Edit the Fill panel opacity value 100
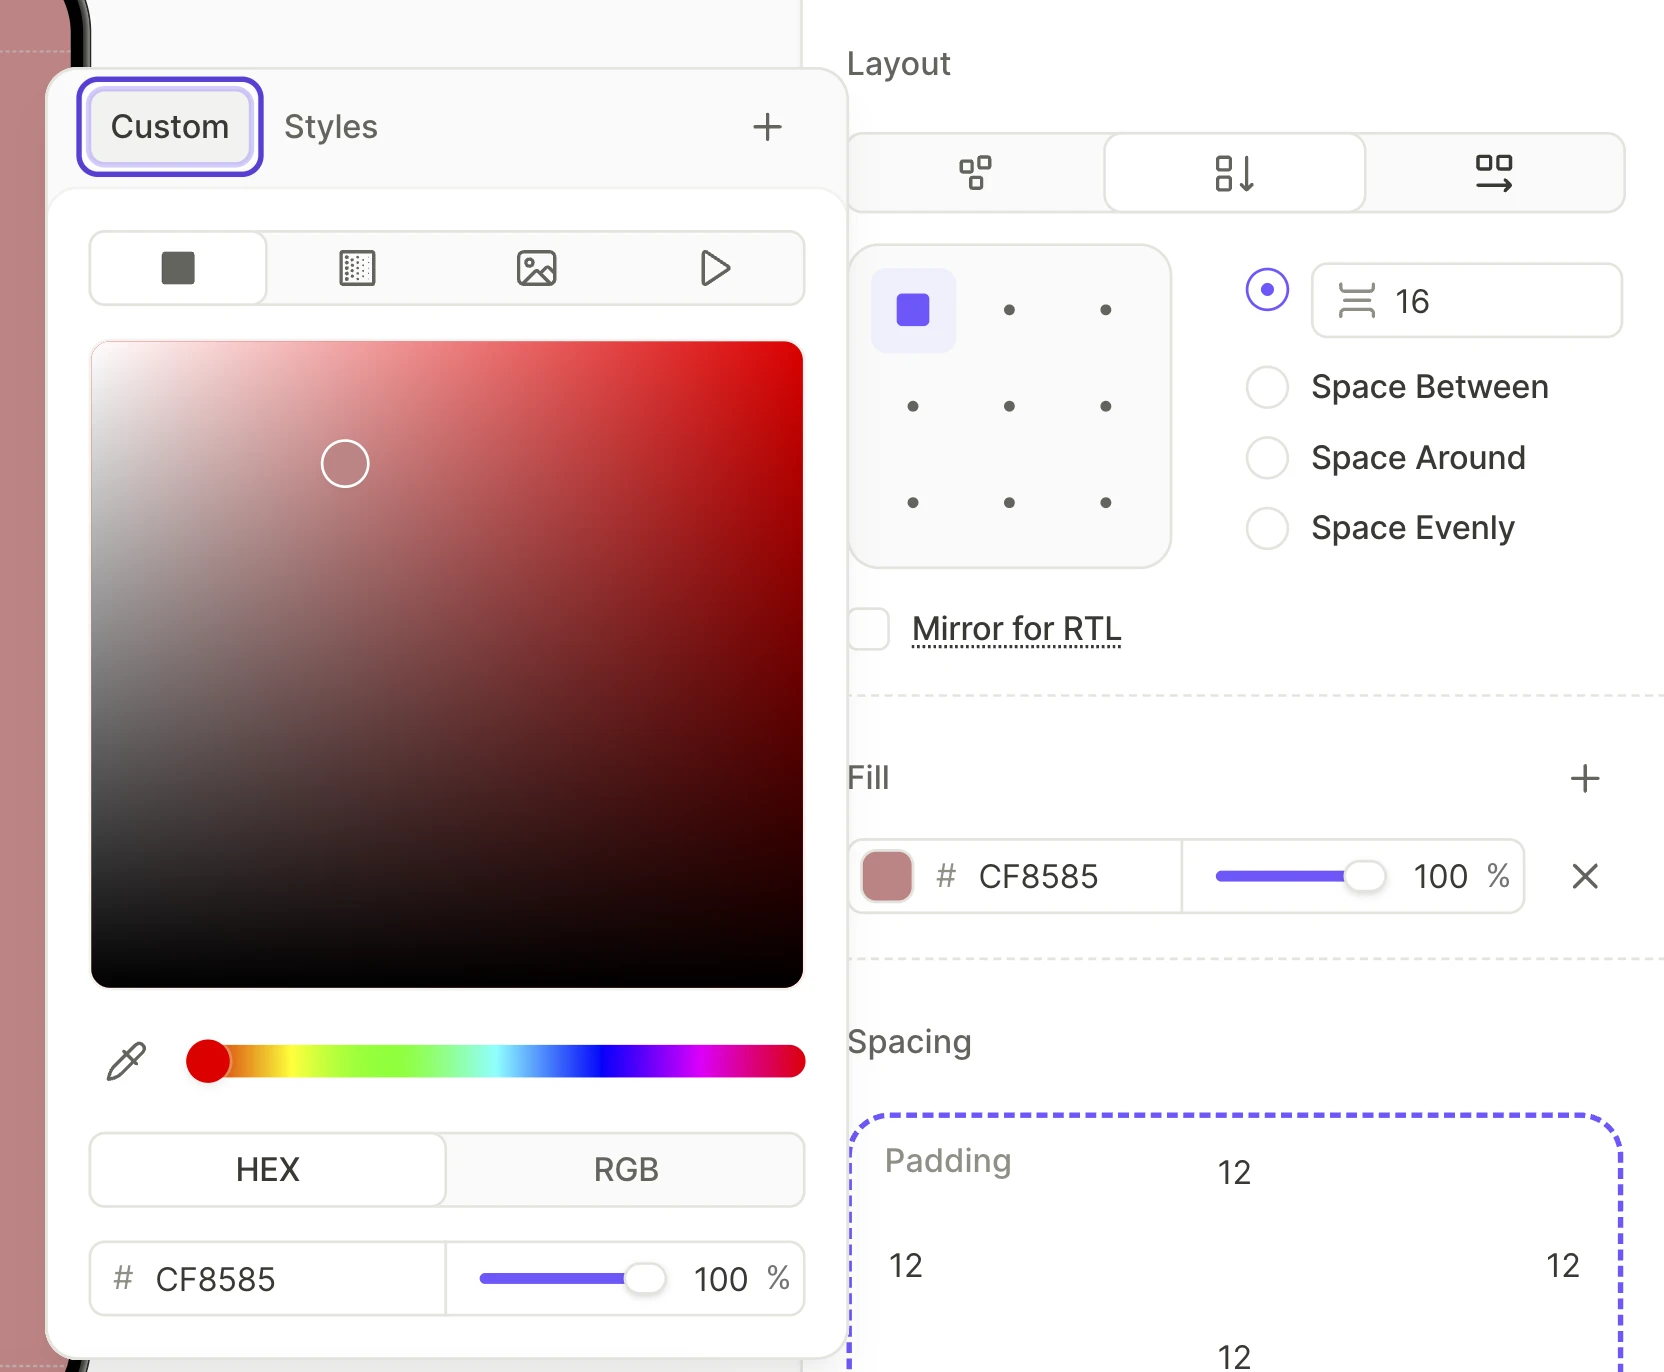This screenshot has width=1664, height=1372. click(x=1440, y=876)
